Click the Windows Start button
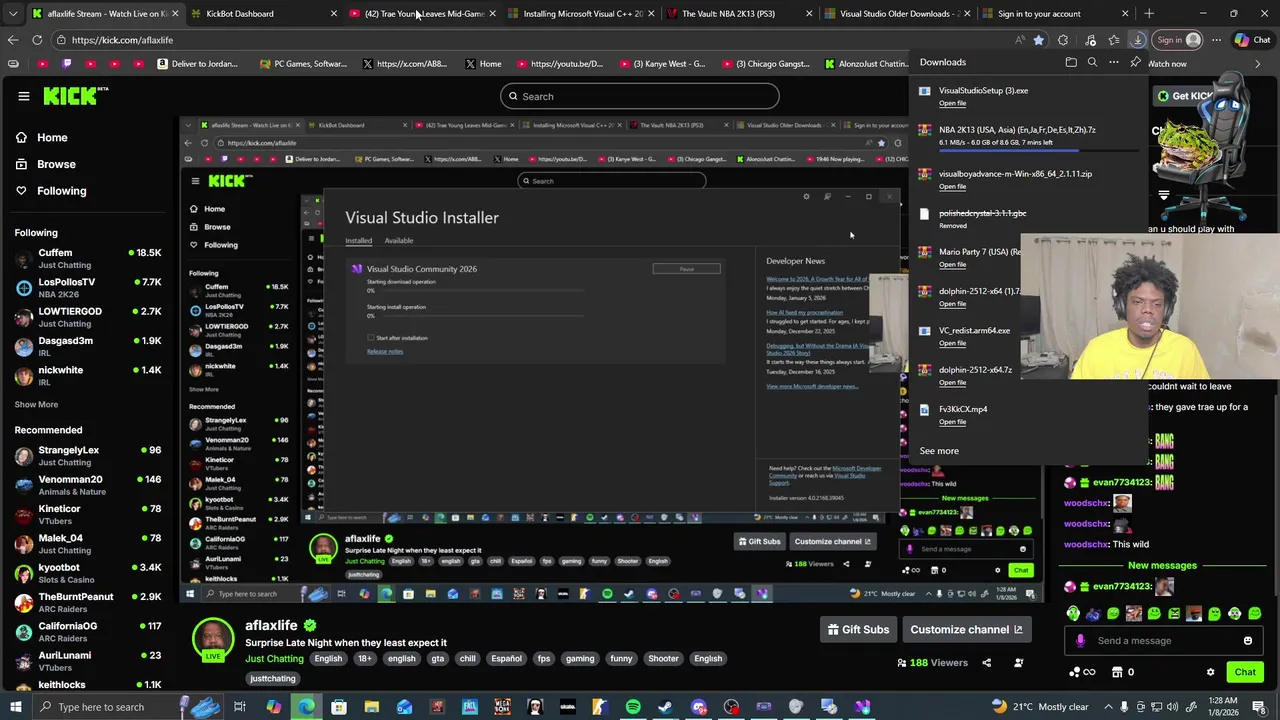 [x=16, y=707]
